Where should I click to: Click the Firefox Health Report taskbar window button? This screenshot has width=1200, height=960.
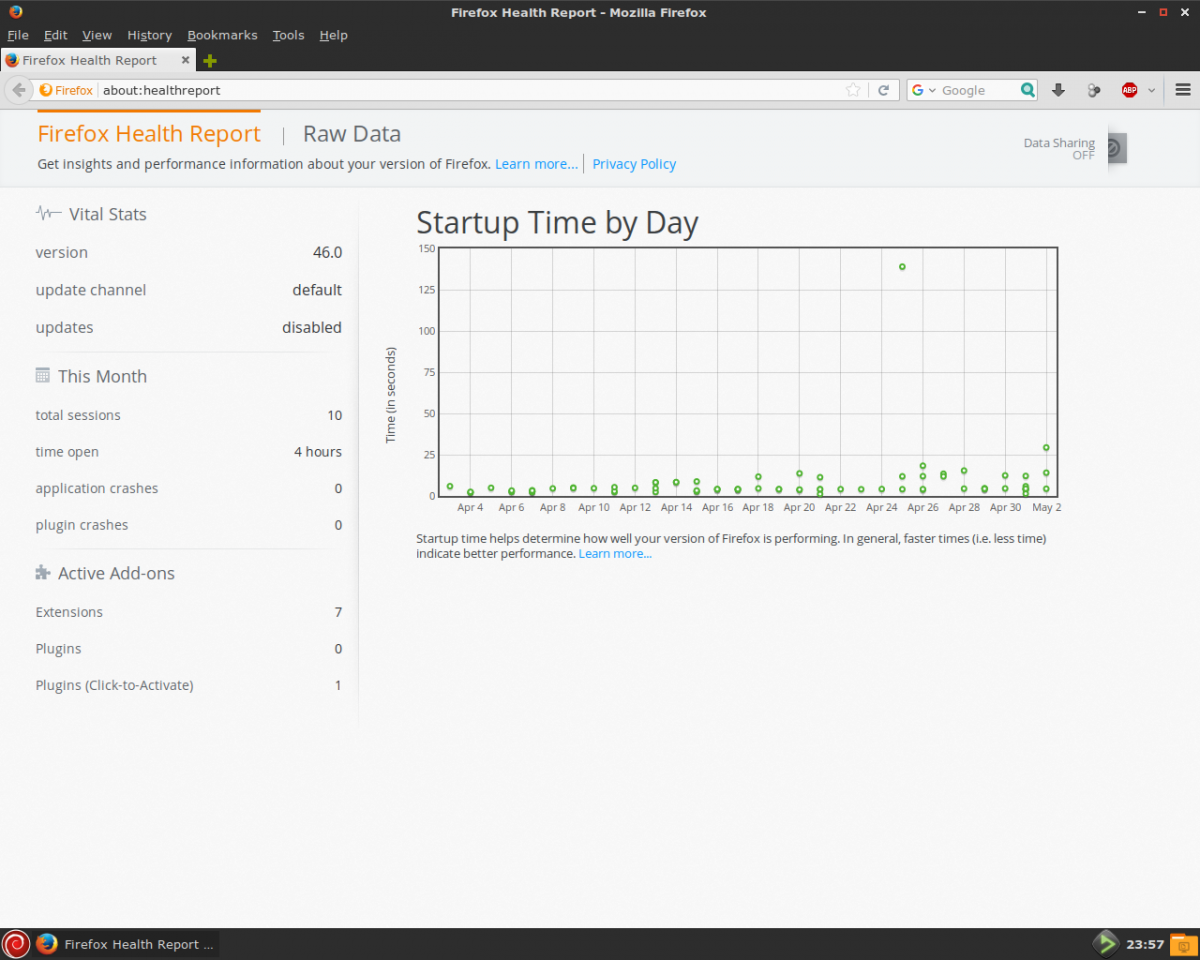pyautogui.click(x=126, y=943)
